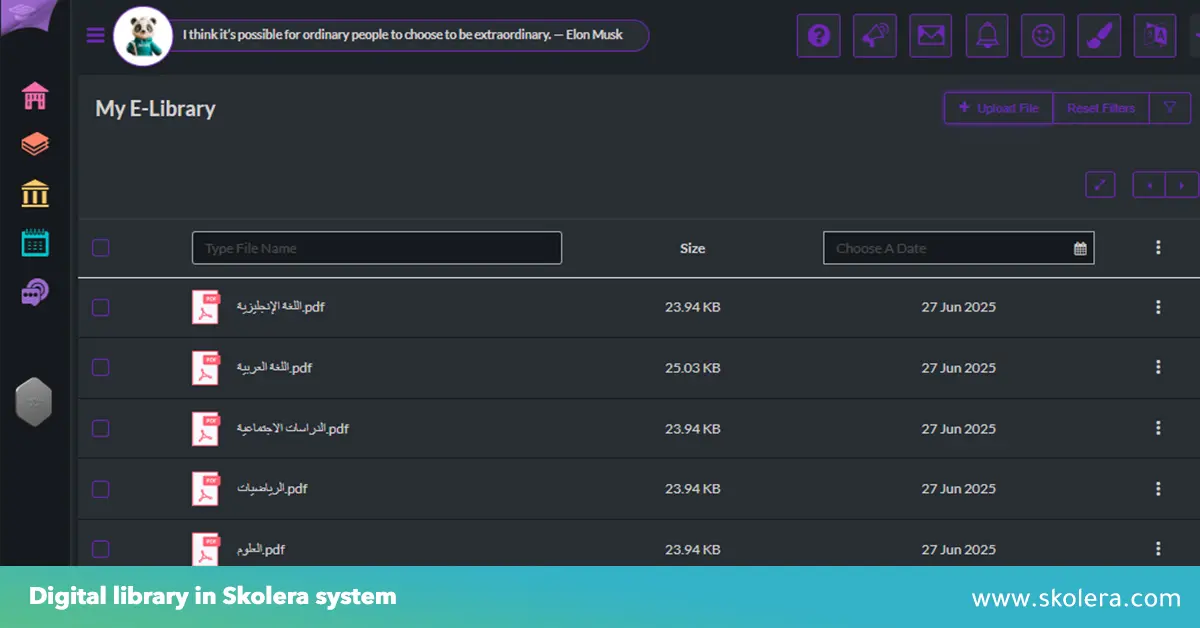
Task: Check notifications using the bell icon
Action: [x=986, y=35]
